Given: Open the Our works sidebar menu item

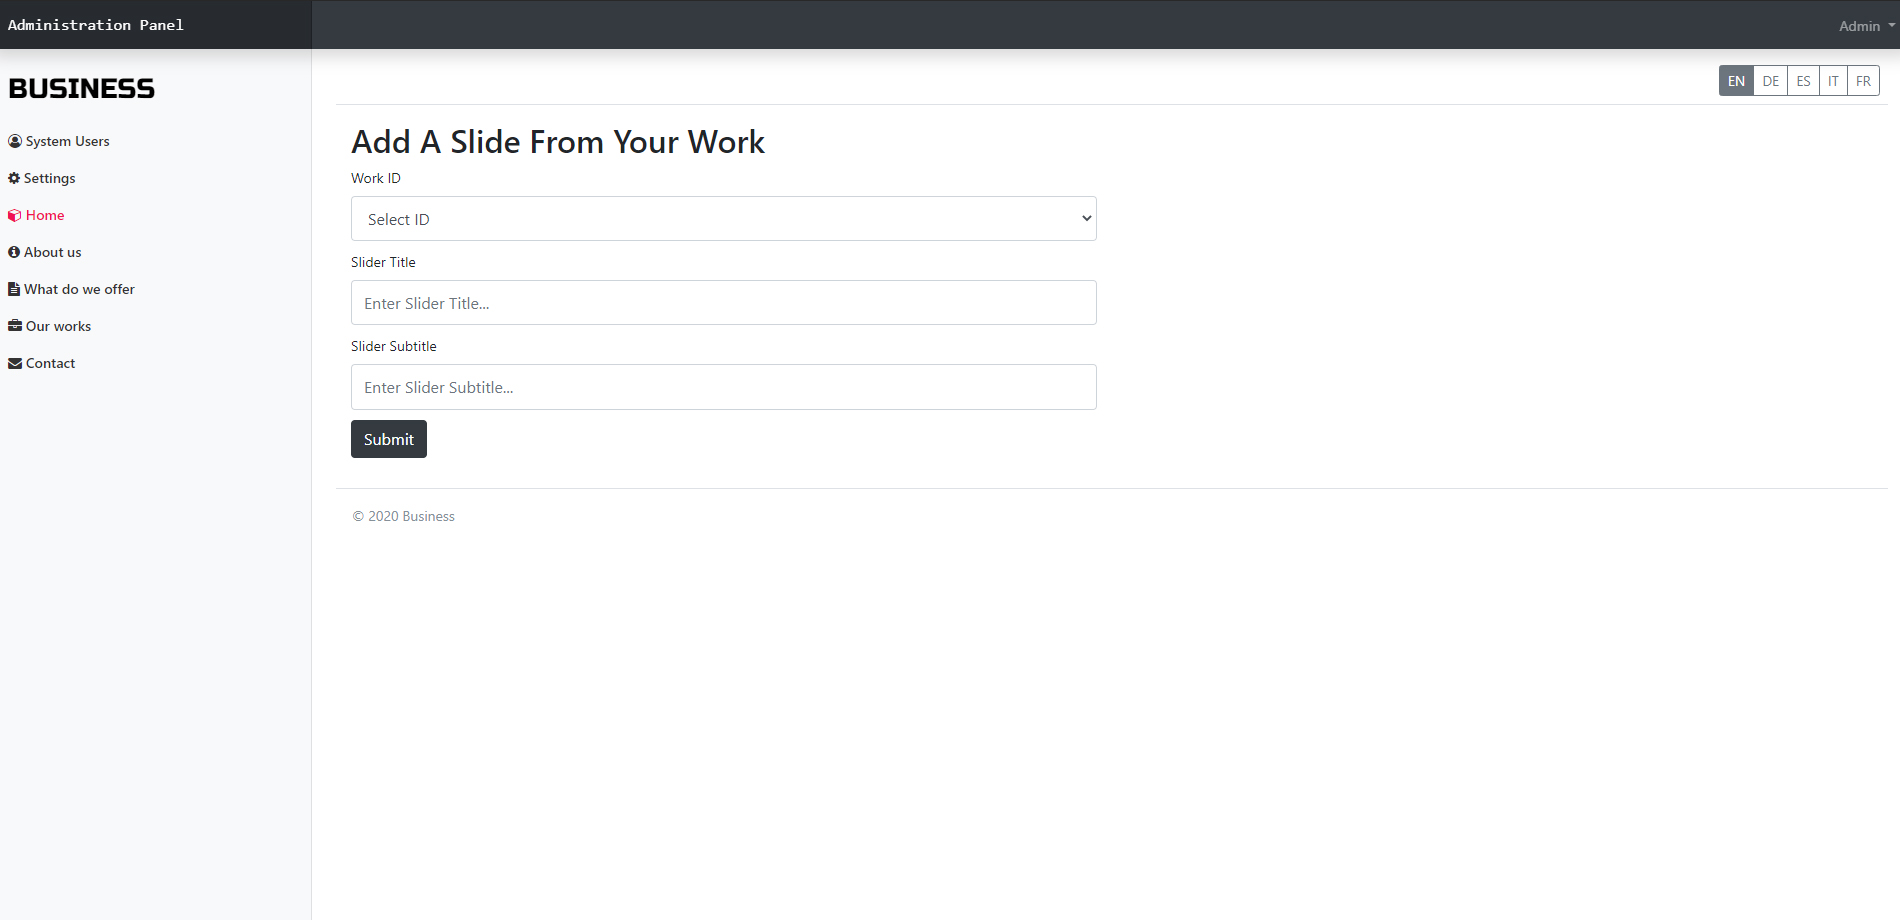Looking at the screenshot, I should (50, 326).
